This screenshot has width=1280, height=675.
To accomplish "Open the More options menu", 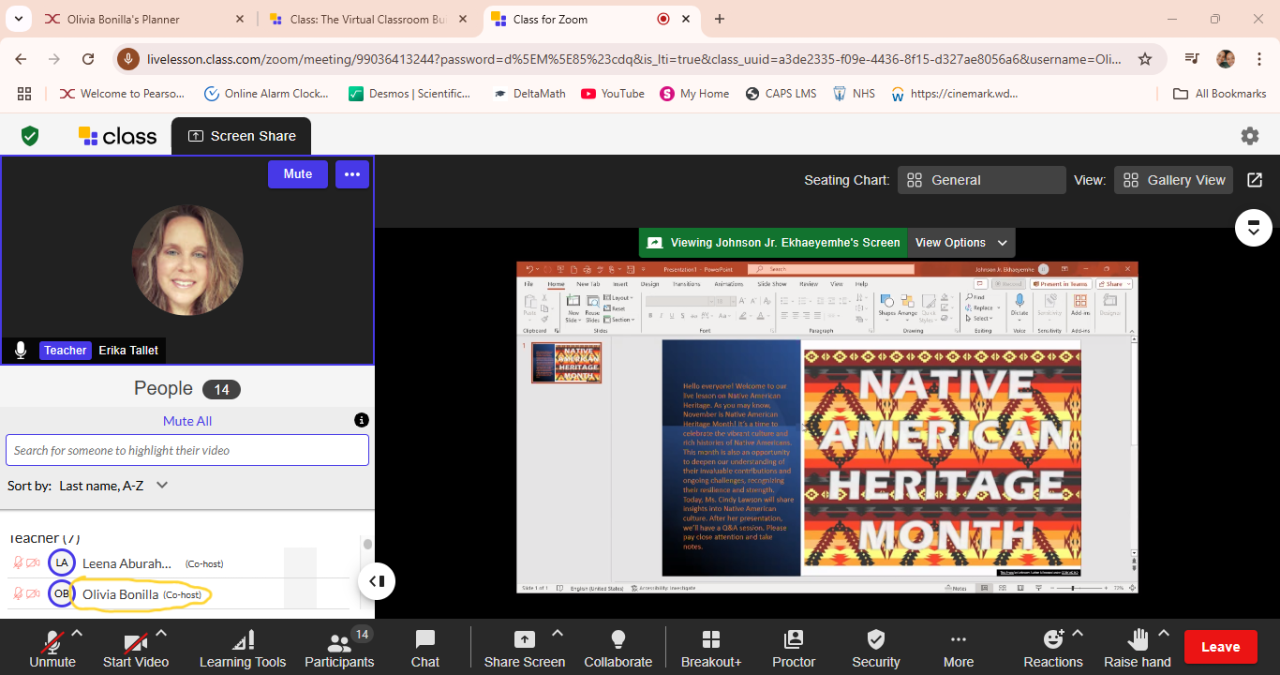I will (x=958, y=649).
